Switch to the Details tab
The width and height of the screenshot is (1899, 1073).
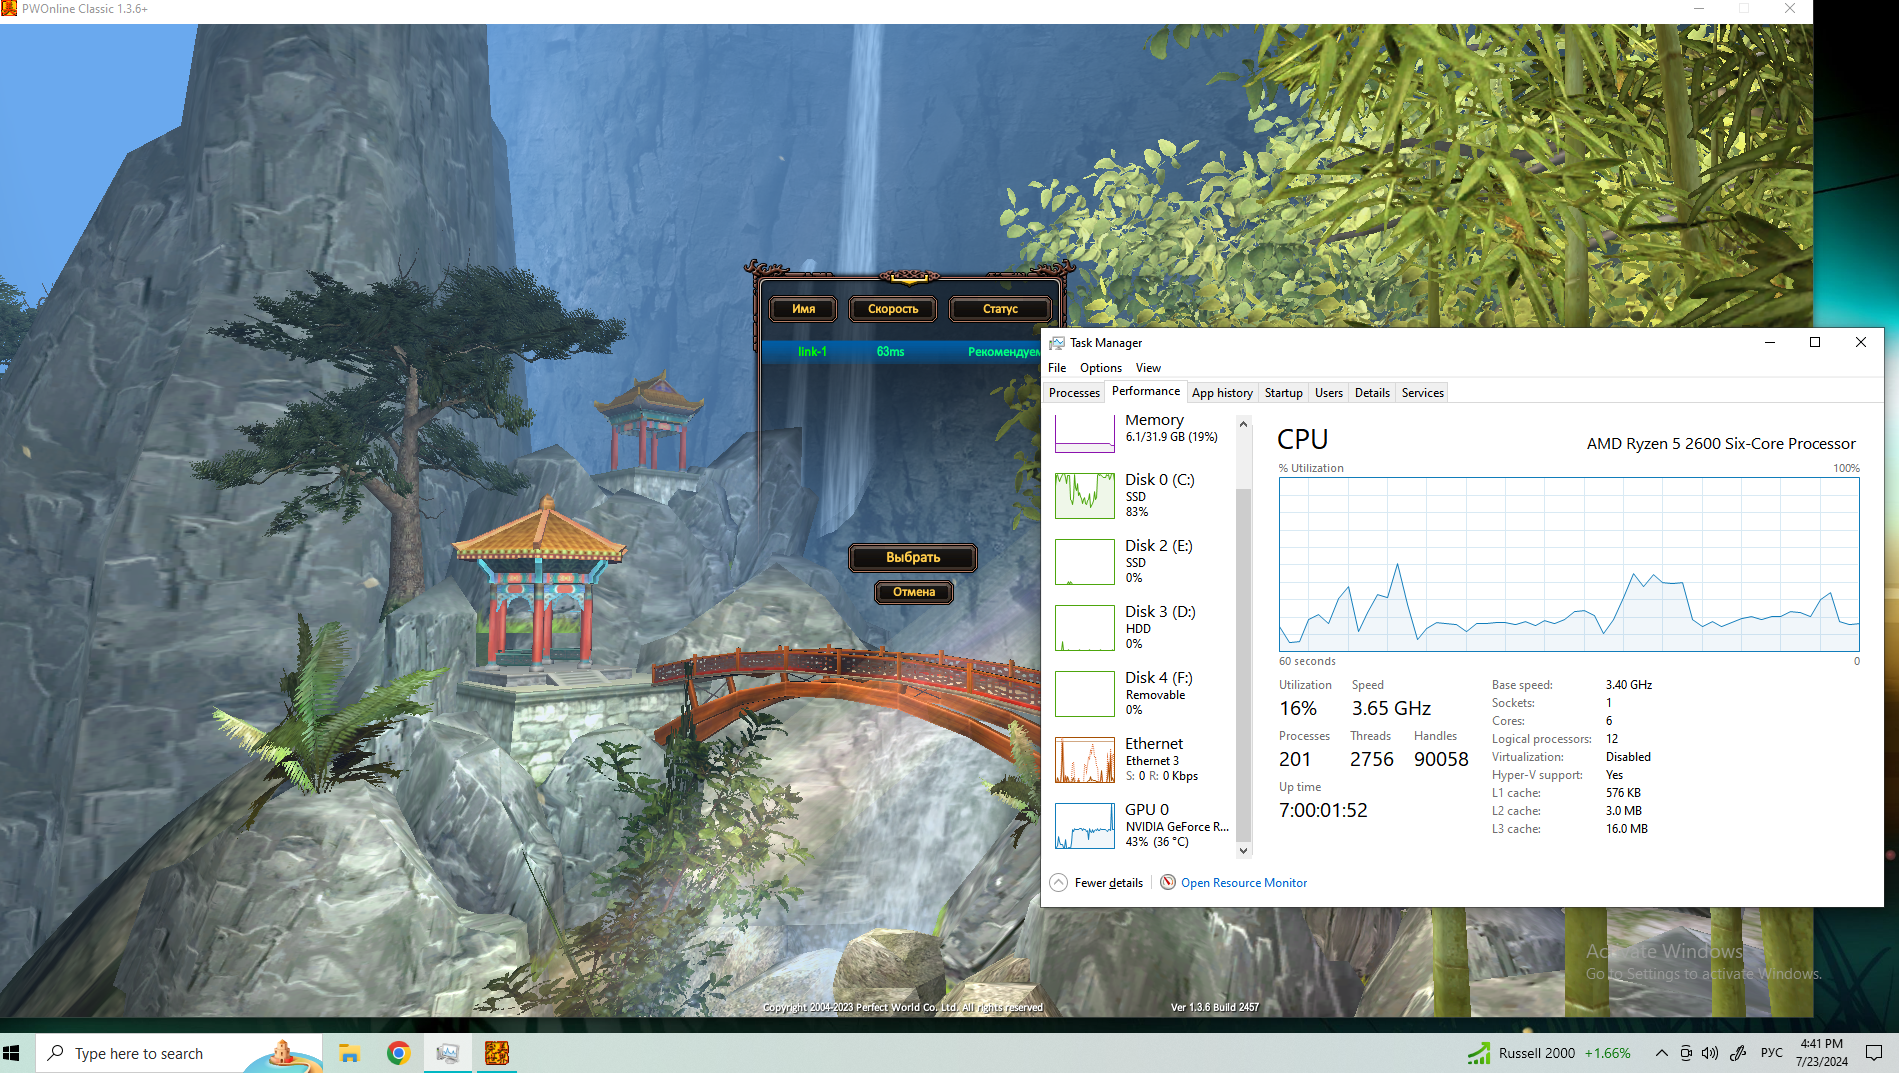1372,393
